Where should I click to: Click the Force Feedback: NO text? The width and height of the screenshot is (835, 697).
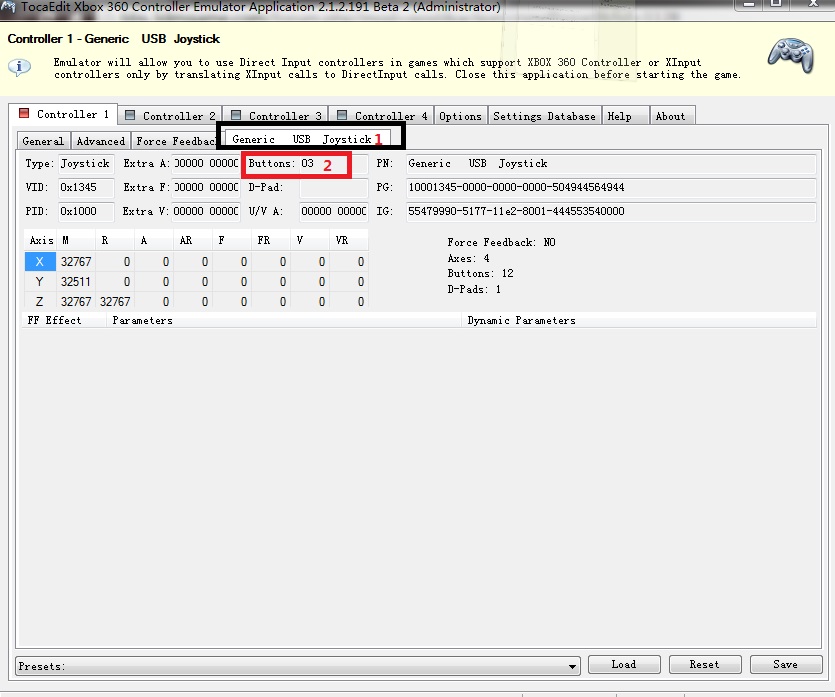501,242
